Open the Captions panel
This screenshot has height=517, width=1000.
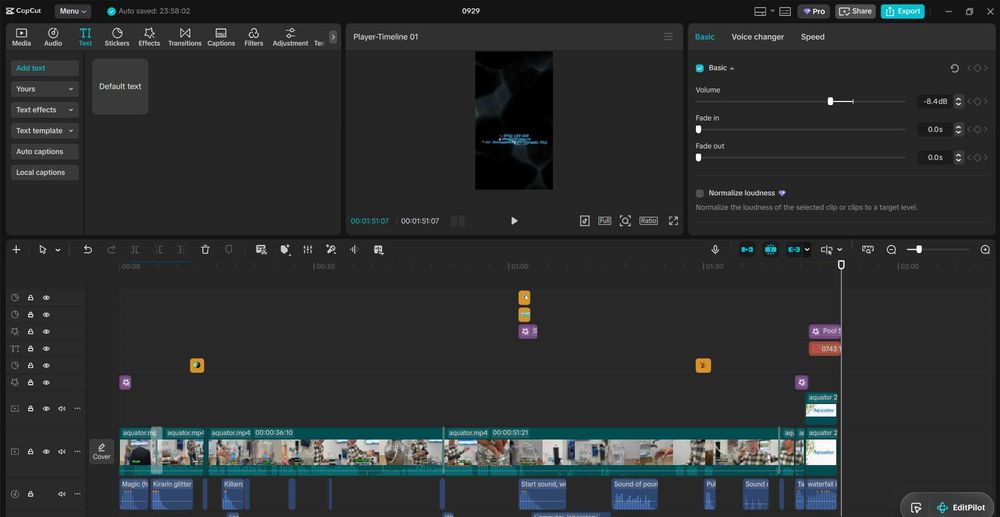point(221,37)
